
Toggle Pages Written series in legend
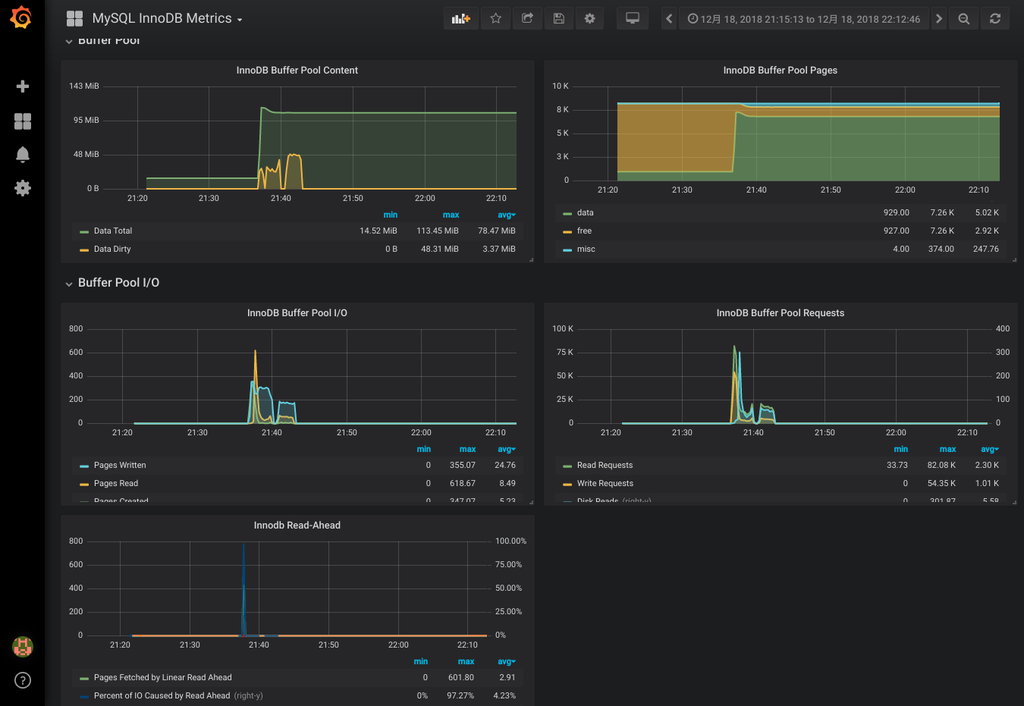120,465
